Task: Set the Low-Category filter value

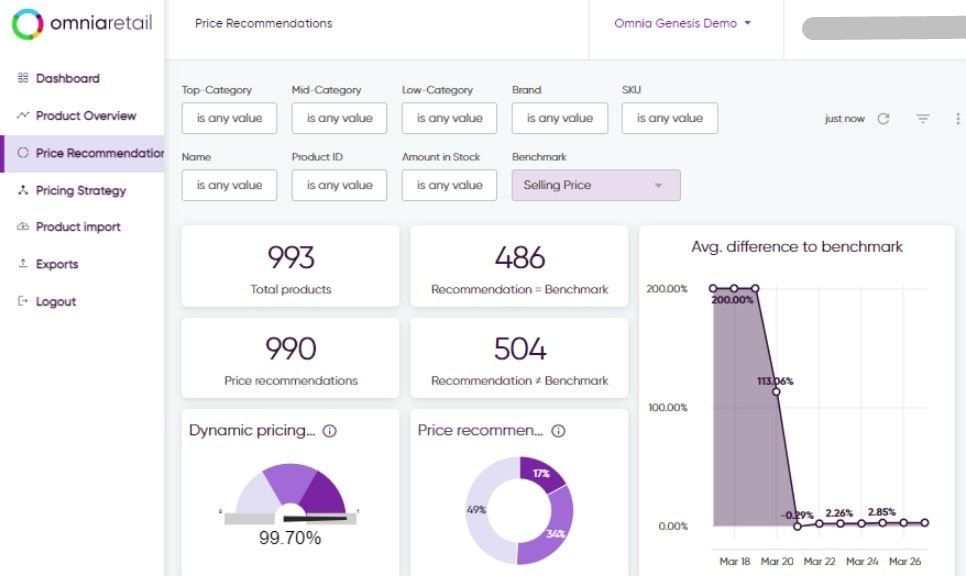Action: [449, 118]
